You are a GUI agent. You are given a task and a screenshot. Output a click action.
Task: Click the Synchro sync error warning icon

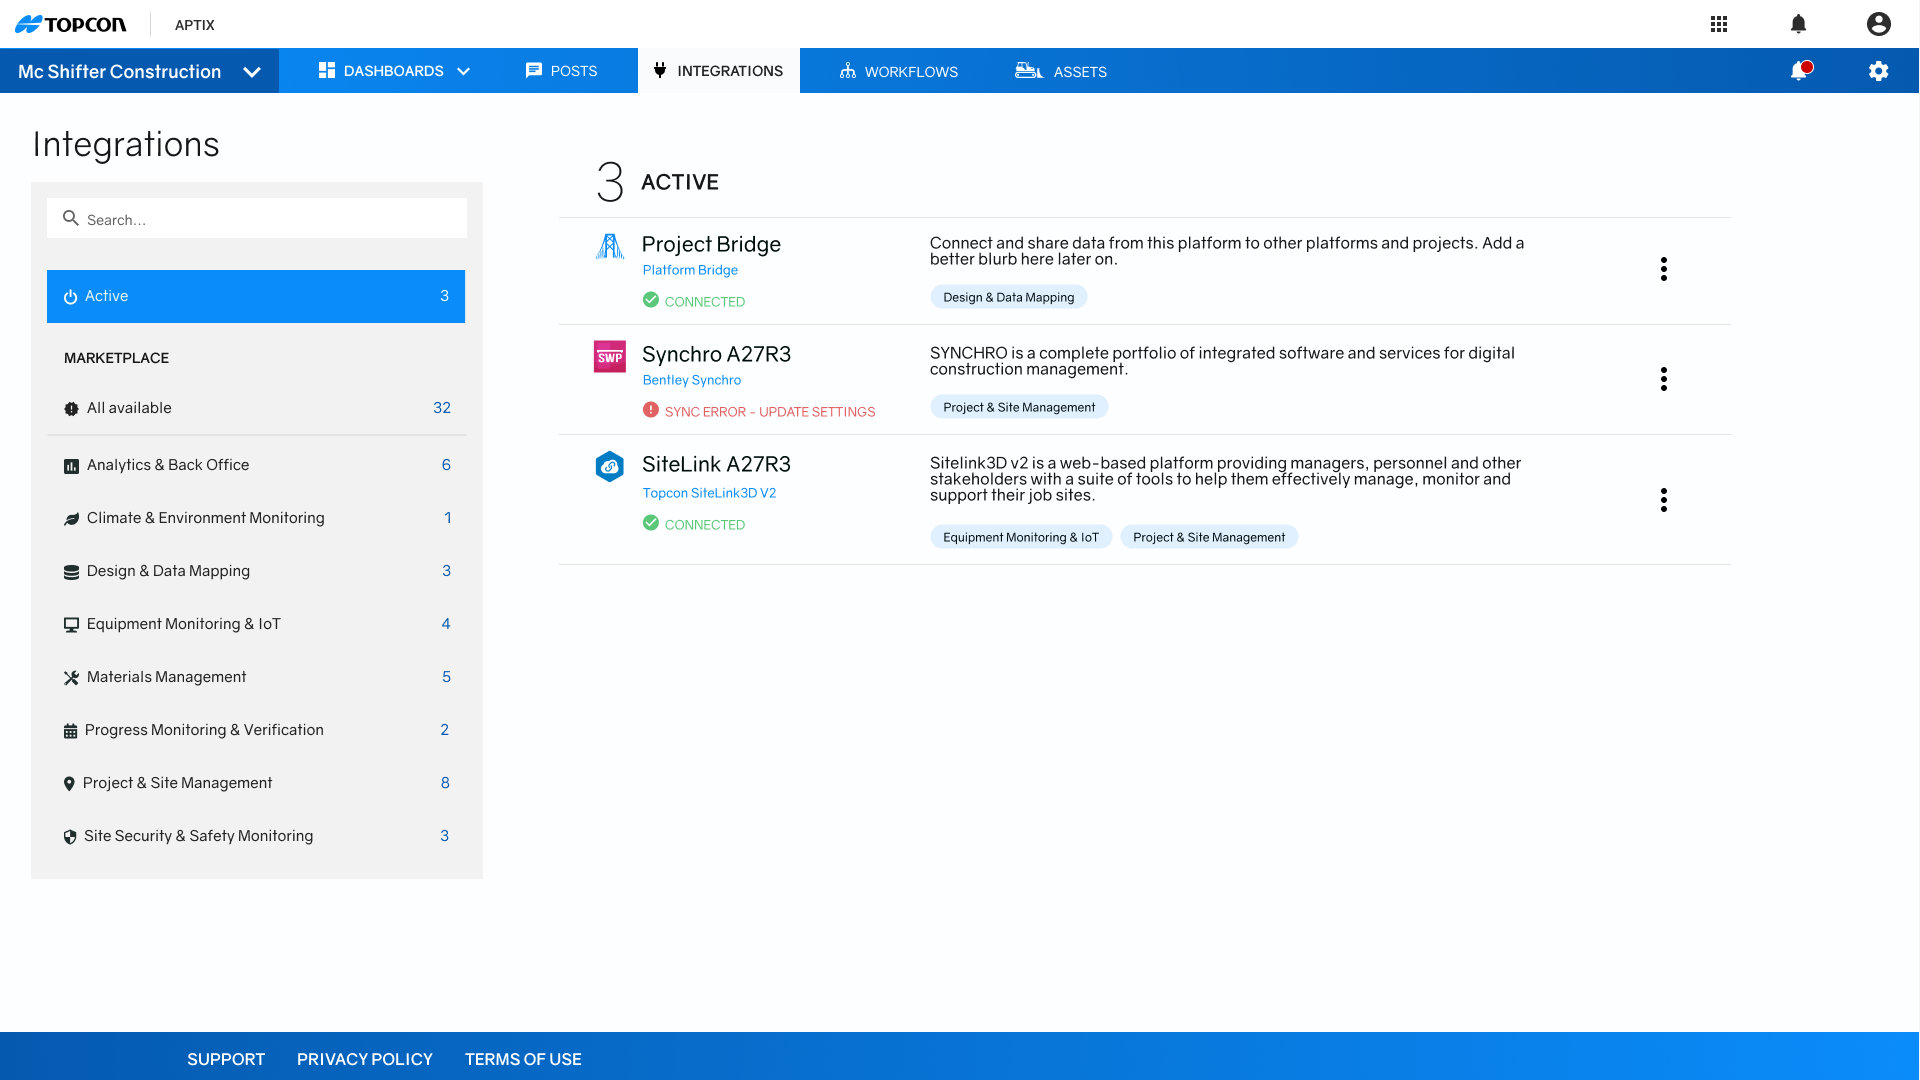[x=651, y=410]
